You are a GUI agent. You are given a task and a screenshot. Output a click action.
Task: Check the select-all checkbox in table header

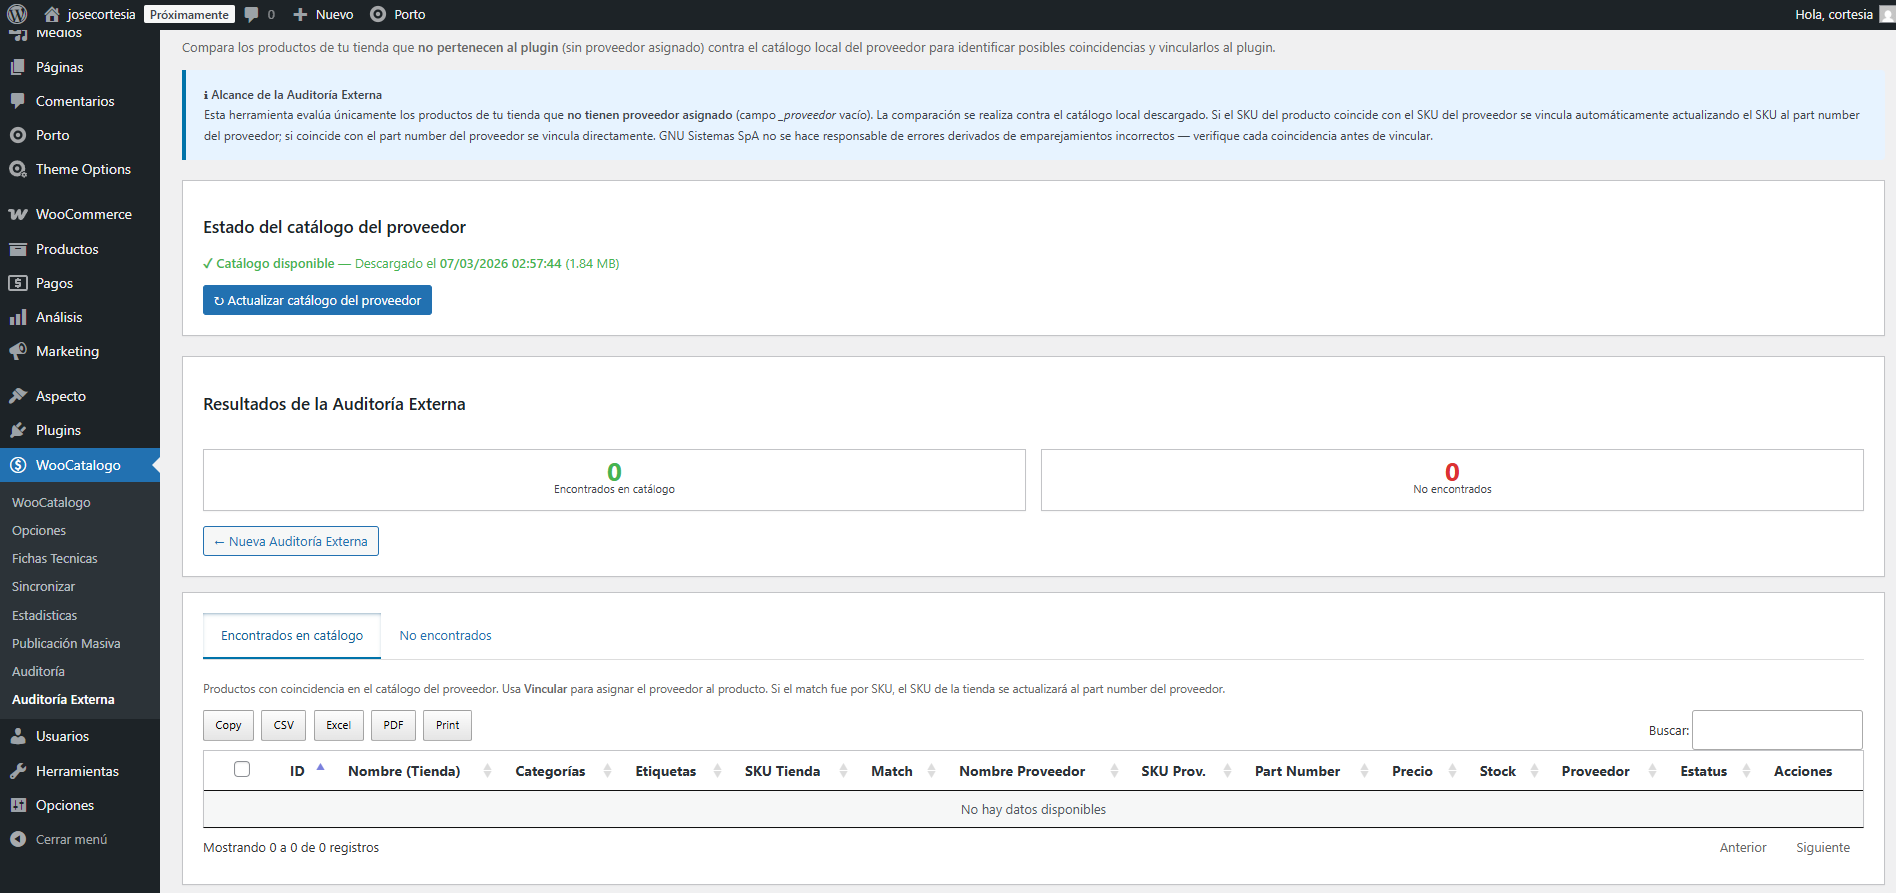[242, 769]
